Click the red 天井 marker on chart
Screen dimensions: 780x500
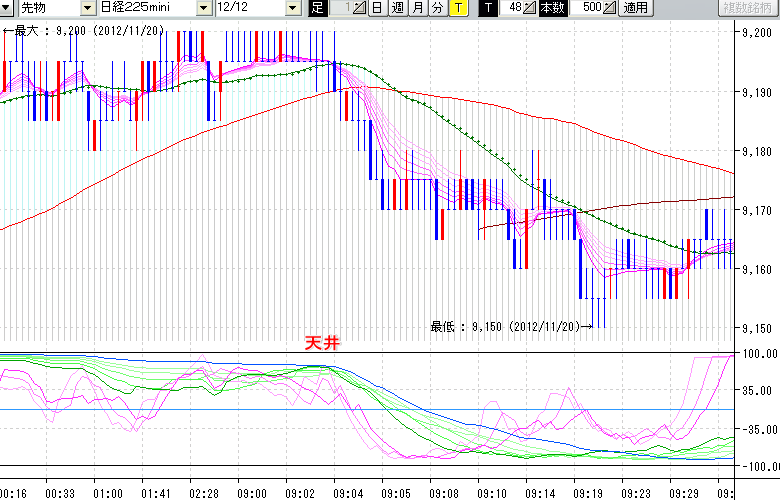pos(322,342)
